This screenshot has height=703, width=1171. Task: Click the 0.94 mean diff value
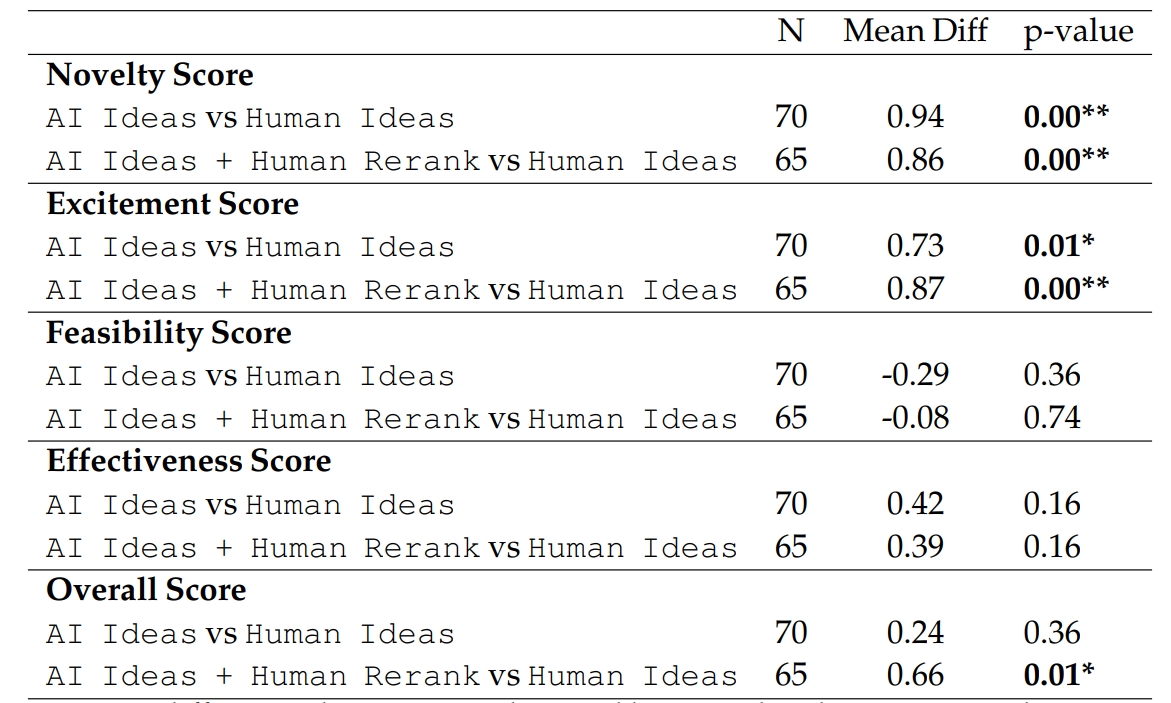coord(914,118)
